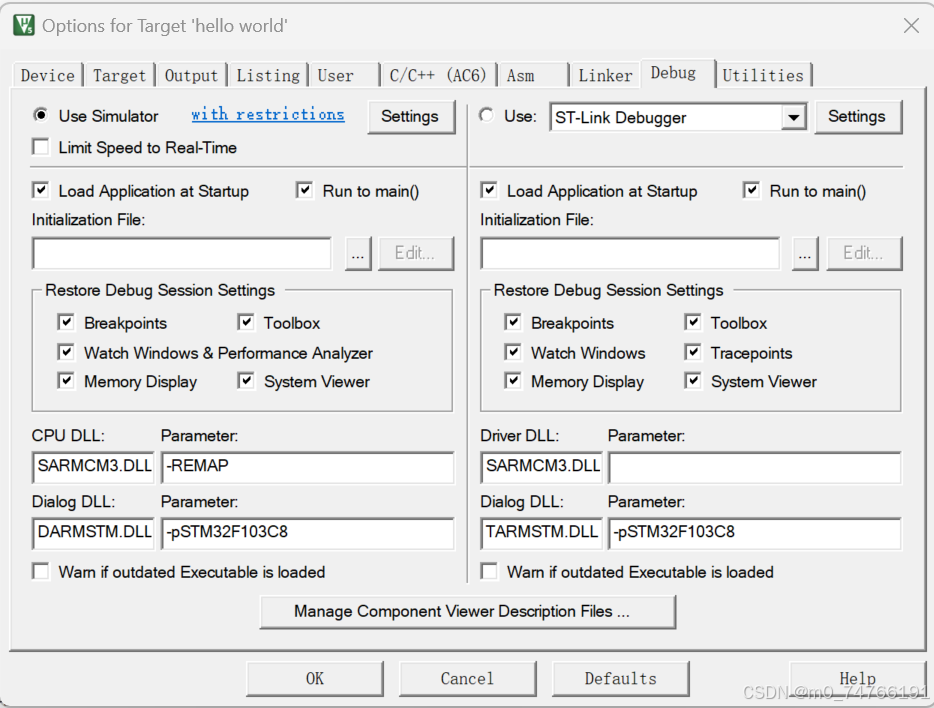934x708 pixels.
Task: Open the Output tab
Action: pos(191,76)
